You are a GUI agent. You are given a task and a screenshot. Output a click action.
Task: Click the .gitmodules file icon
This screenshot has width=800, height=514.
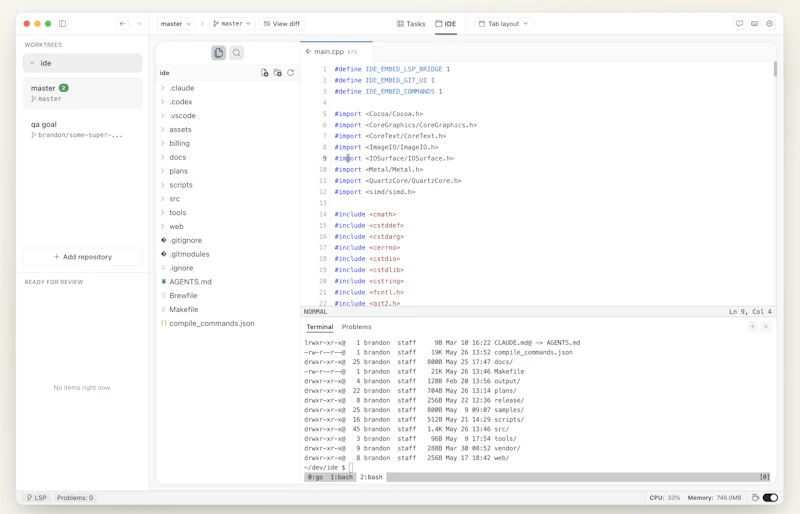point(164,254)
